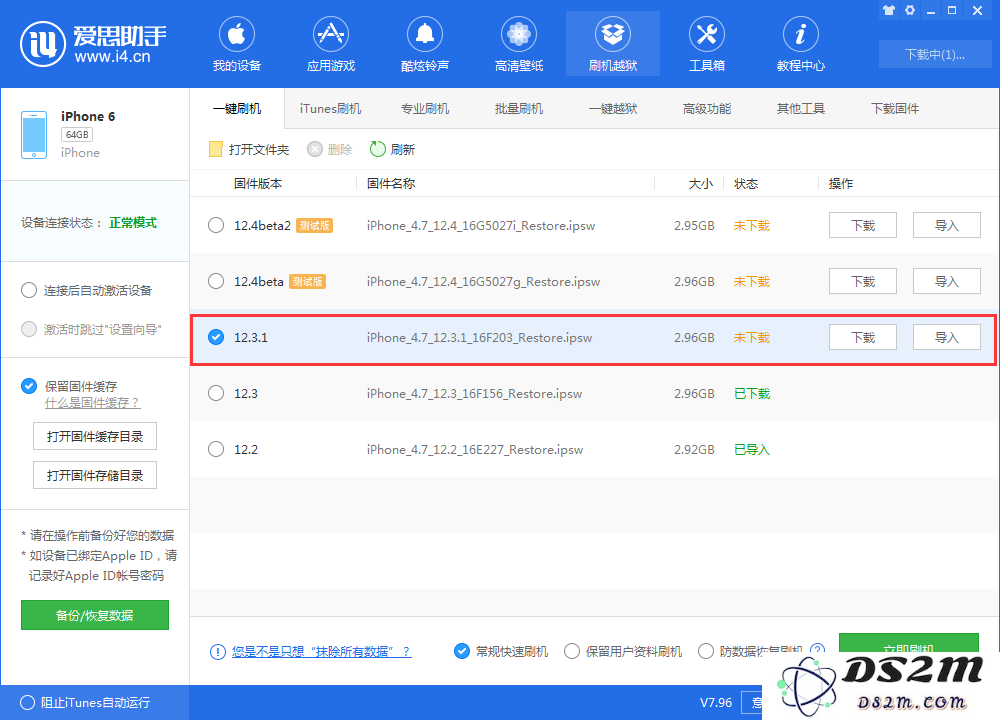Open 打开固件存储目录 button
The height and width of the screenshot is (720, 1000).
pos(95,475)
